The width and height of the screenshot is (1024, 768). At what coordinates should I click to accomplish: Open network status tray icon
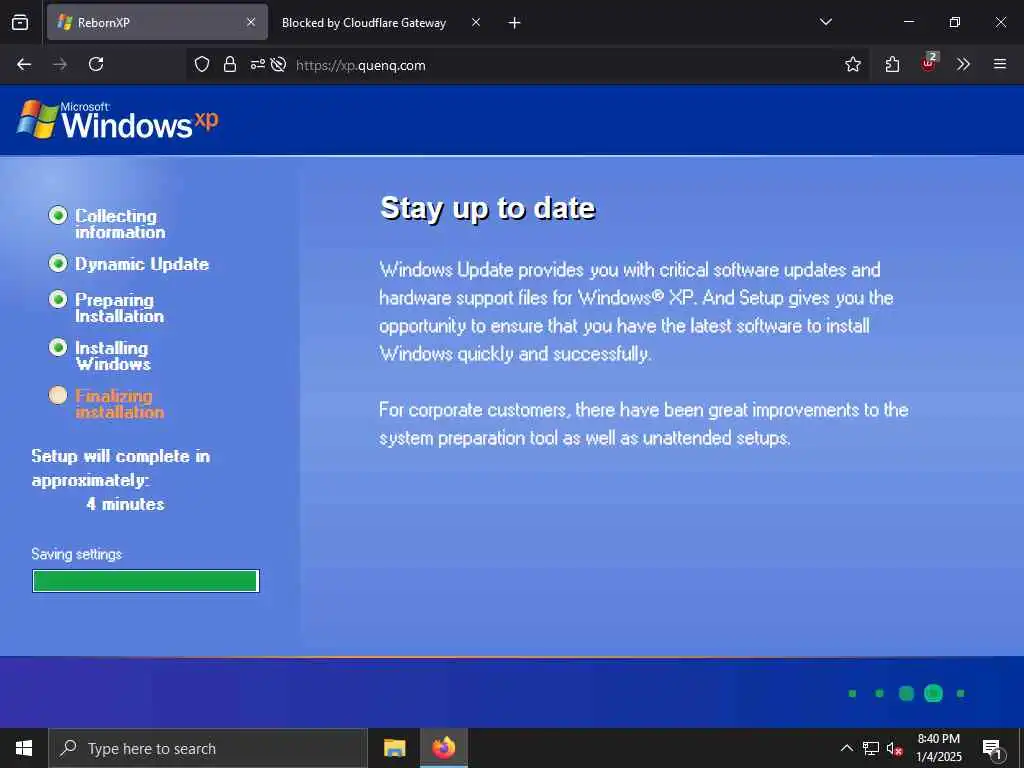click(x=871, y=748)
